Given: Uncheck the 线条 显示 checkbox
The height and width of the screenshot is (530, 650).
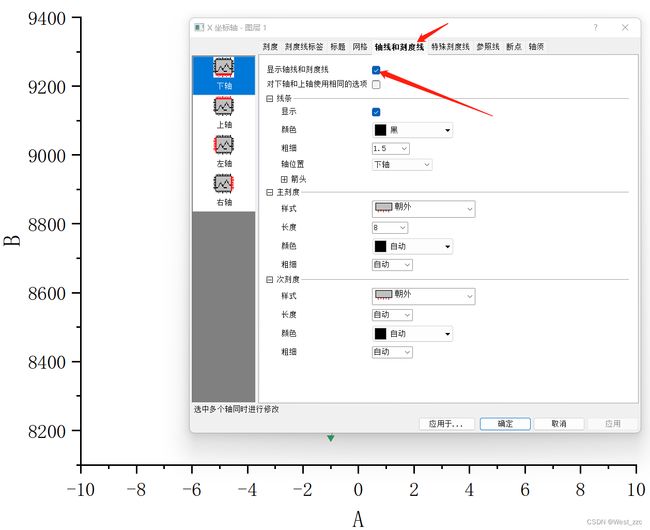Looking at the screenshot, I should click(x=376, y=112).
